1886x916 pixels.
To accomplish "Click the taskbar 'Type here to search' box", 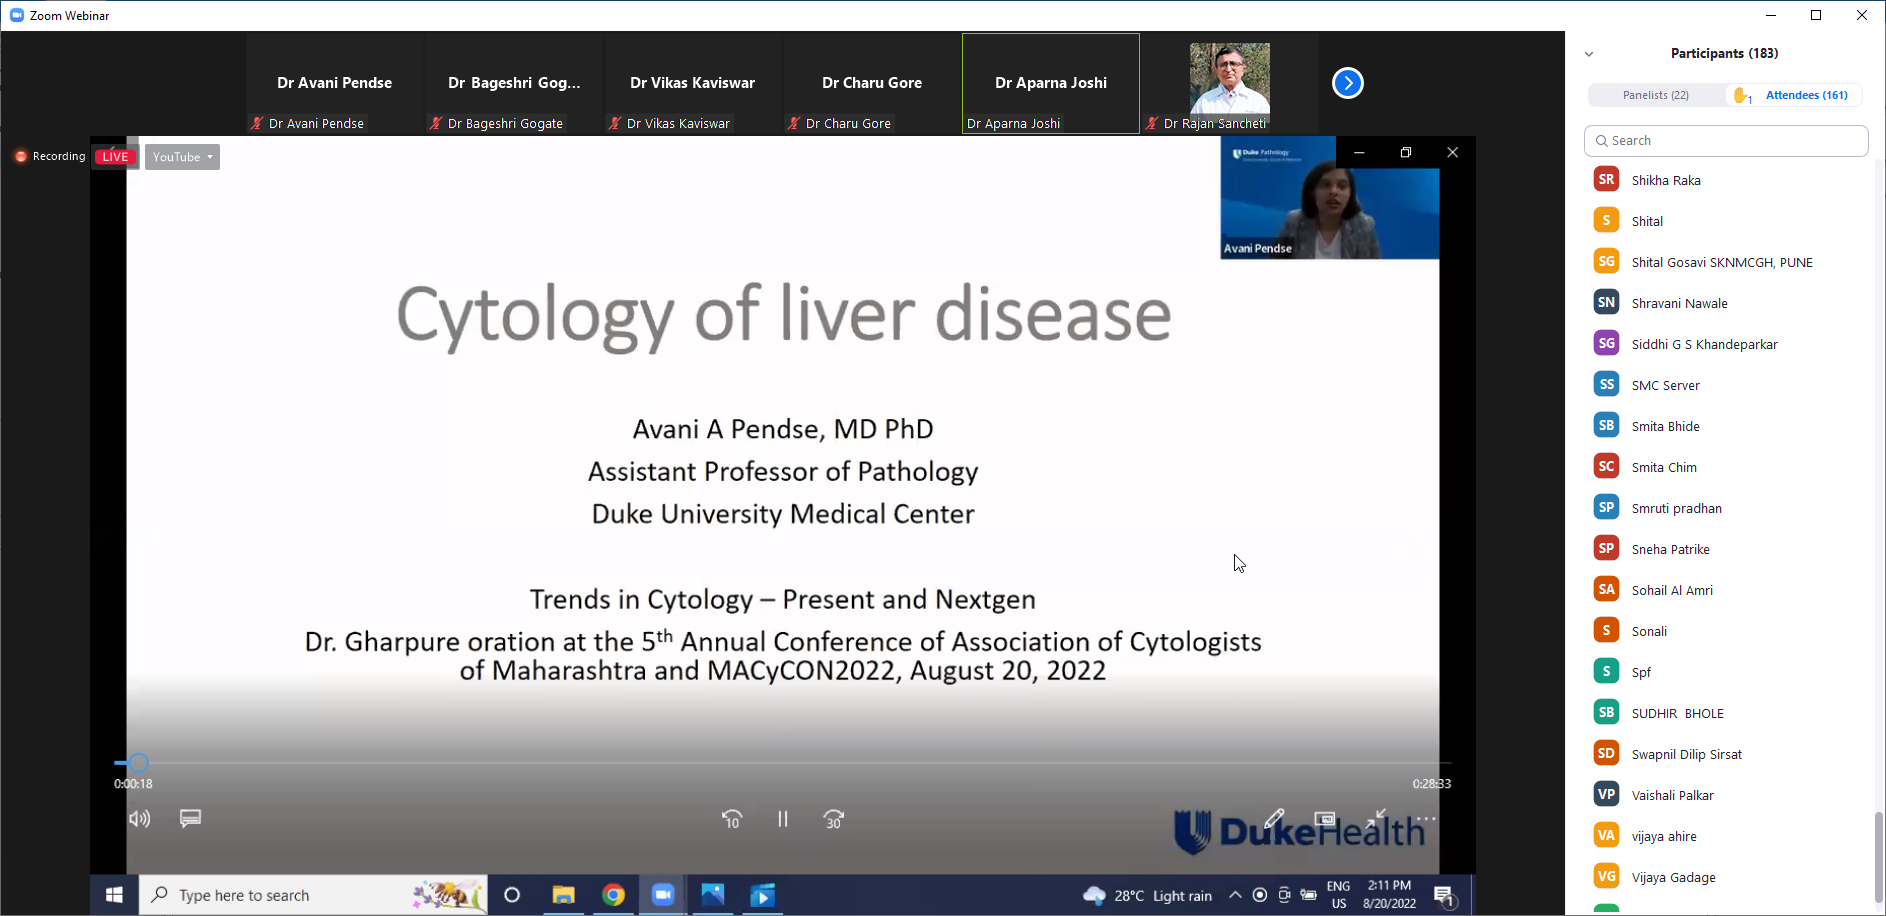I will point(313,895).
